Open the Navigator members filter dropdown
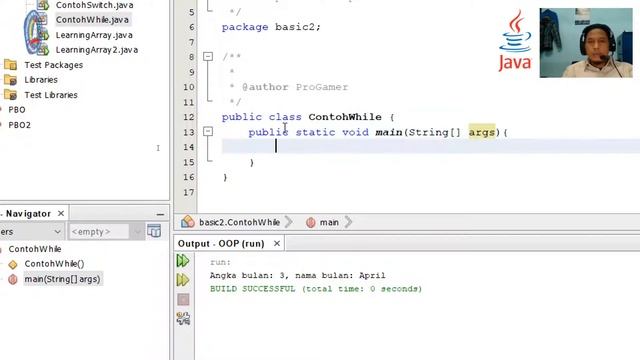640x360 pixels. click(x=32, y=231)
